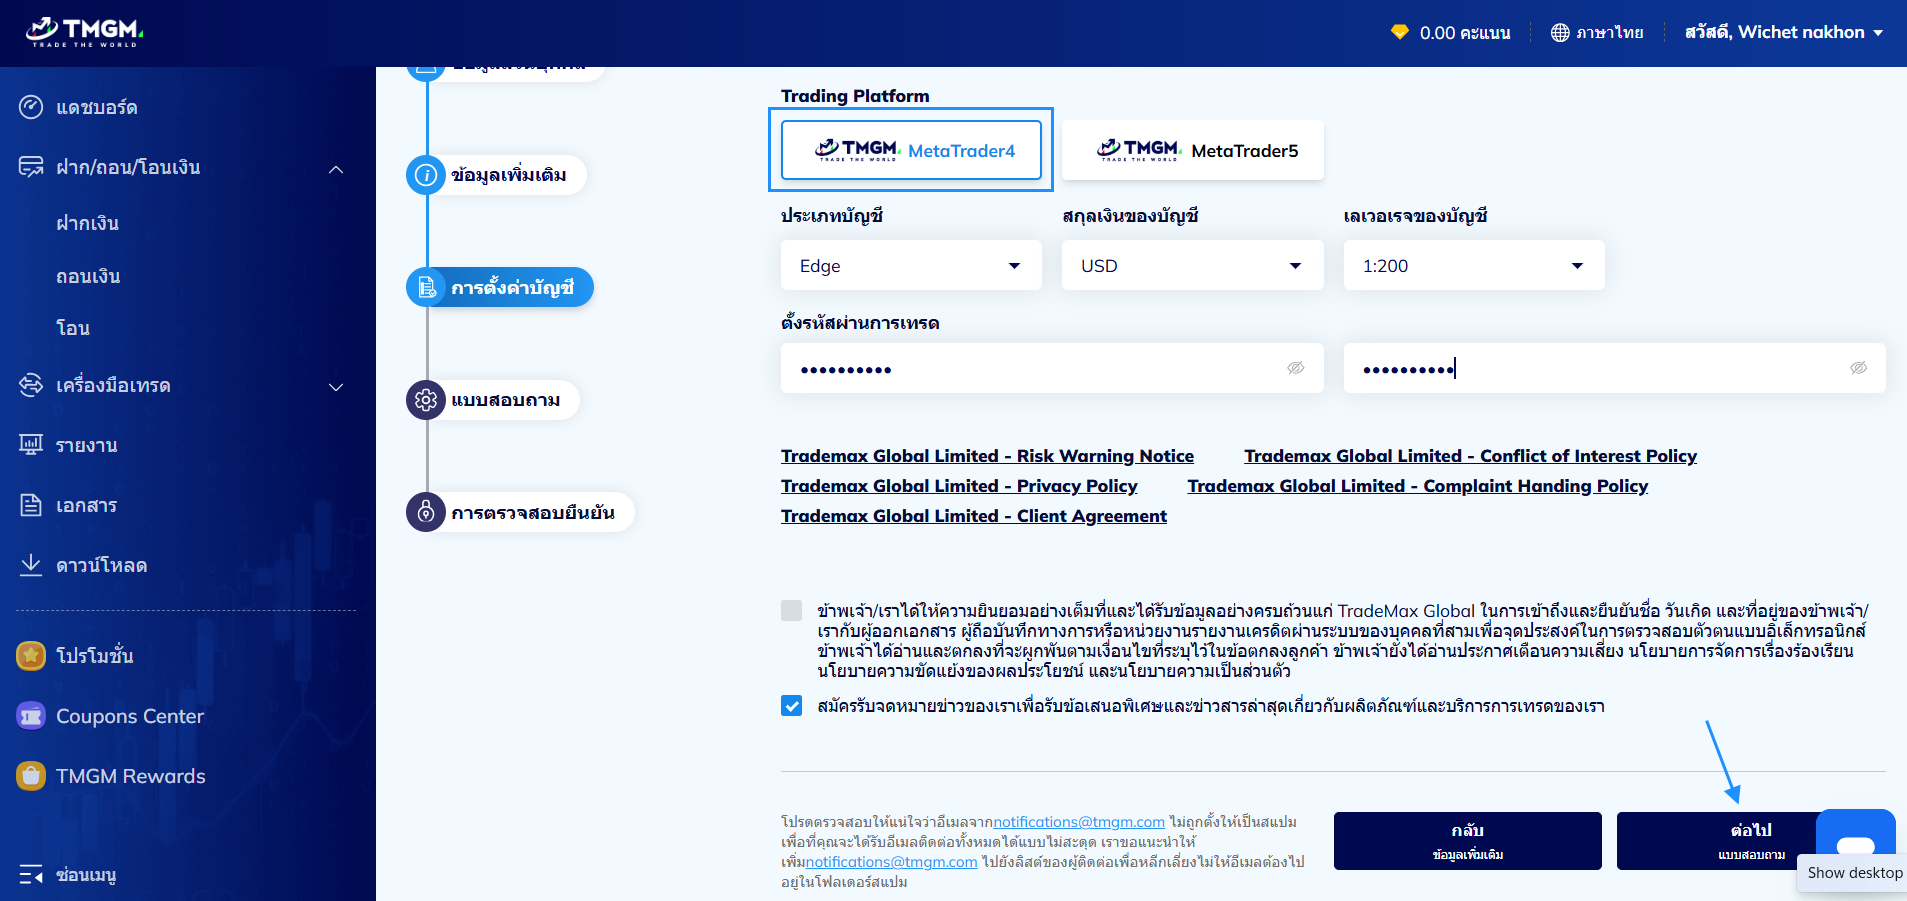1907x901 pixels.
Task: Open leverage 1:200 dropdown
Action: click(x=1474, y=265)
